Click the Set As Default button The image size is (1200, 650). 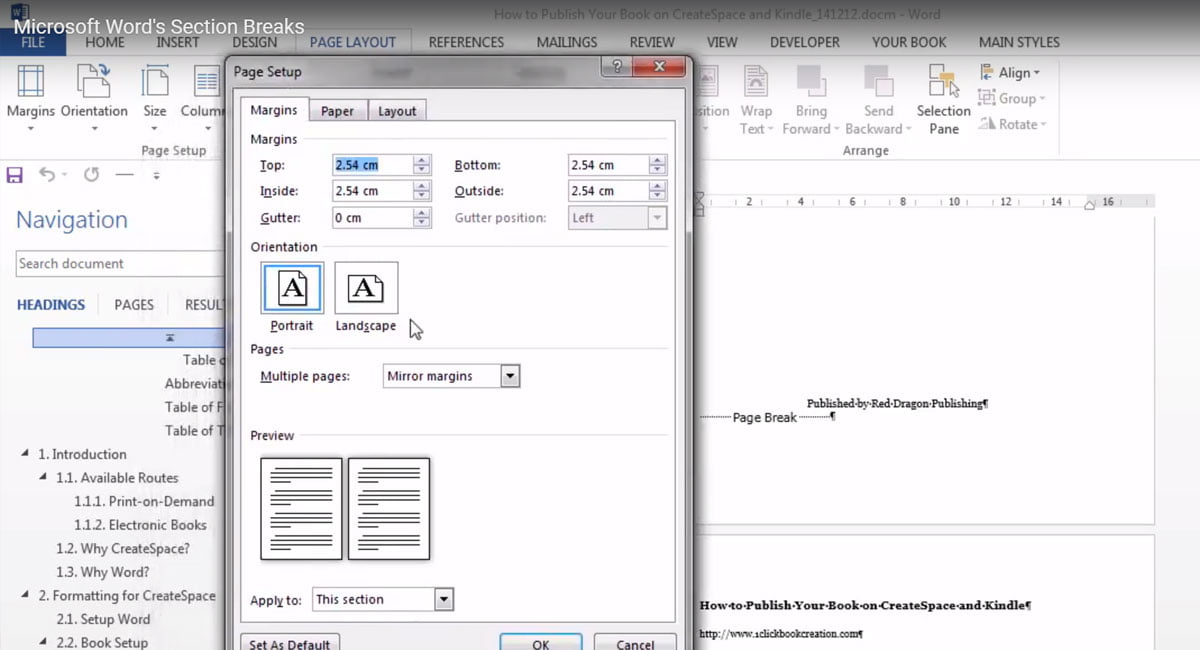[x=290, y=644]
